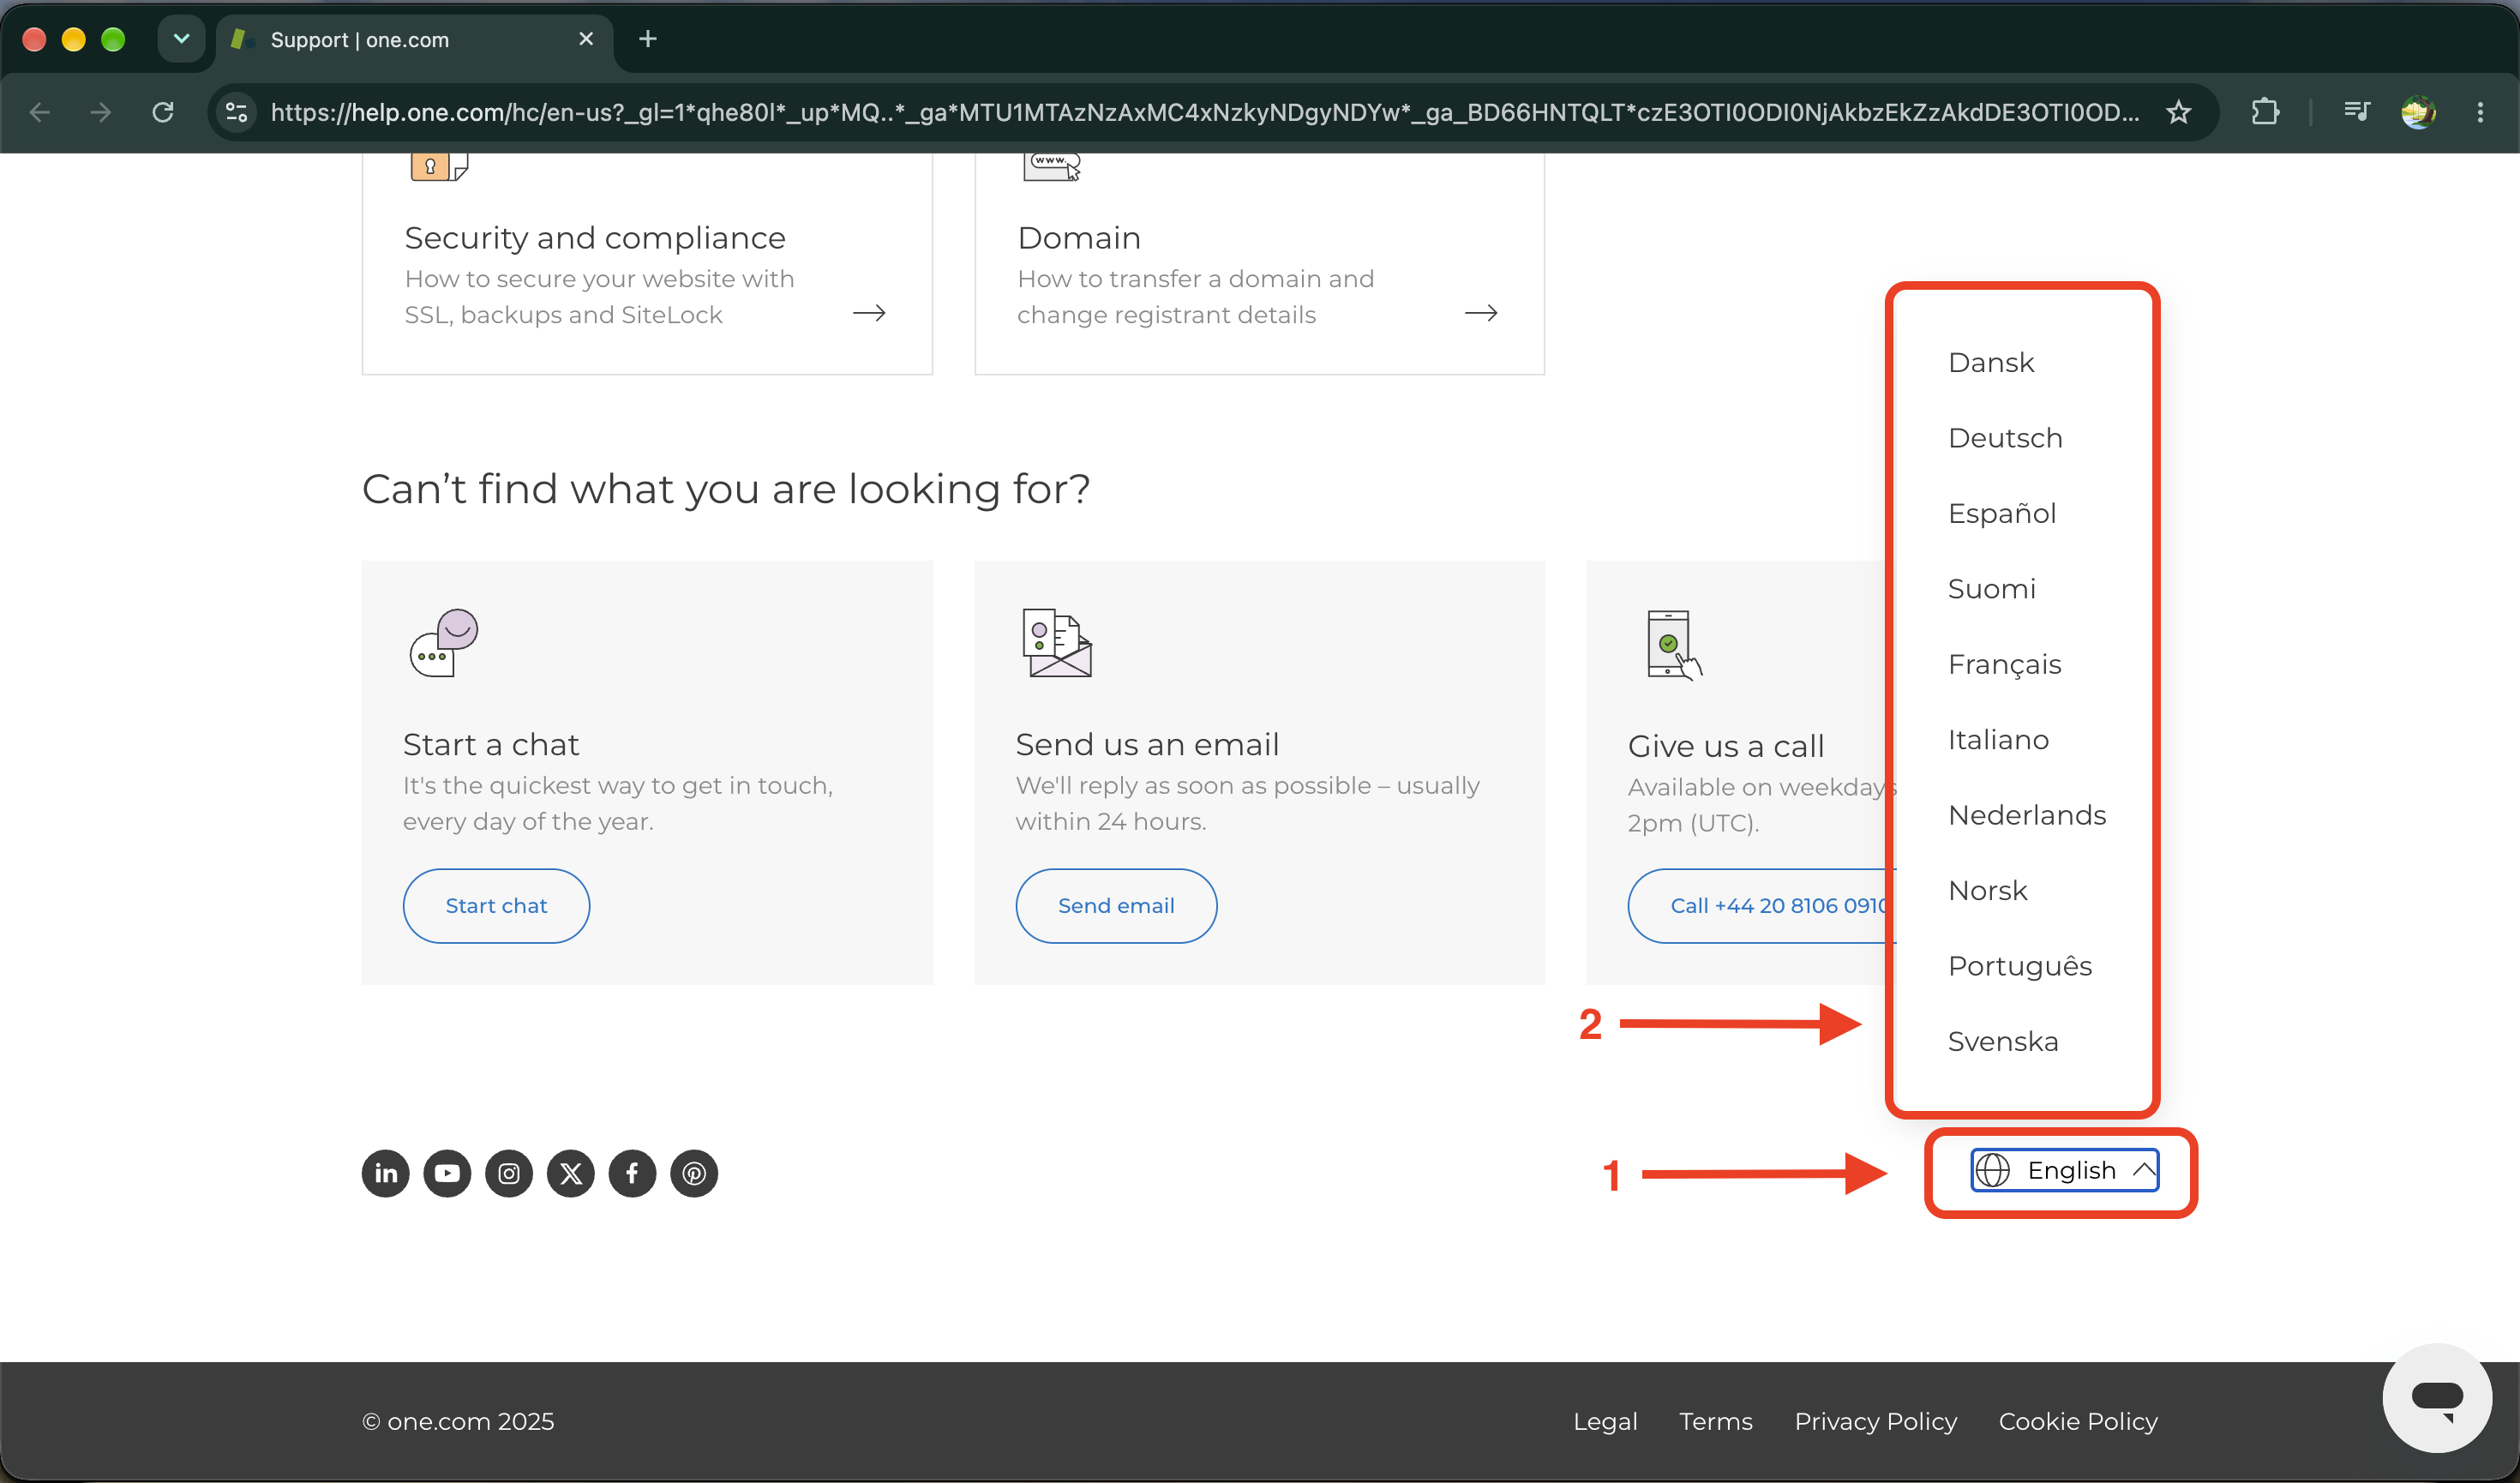This screenshot has width=2520, height=1483.
Task: Open the LinkedIn social icon
Action: point(385,1173)
